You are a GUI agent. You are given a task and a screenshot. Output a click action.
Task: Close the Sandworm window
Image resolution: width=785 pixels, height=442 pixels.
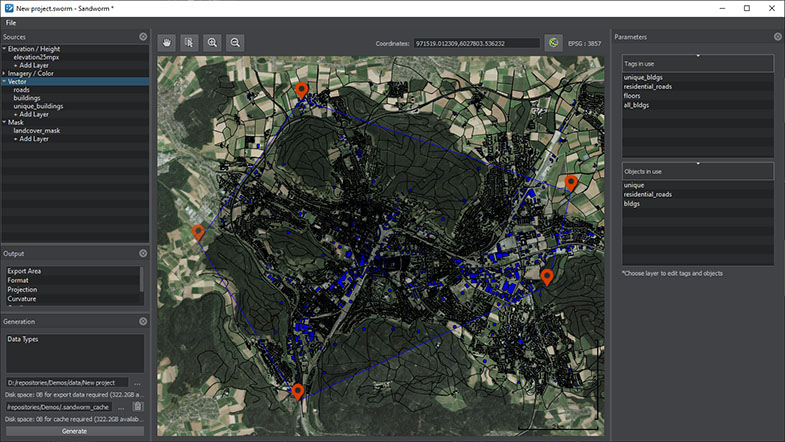772,8
